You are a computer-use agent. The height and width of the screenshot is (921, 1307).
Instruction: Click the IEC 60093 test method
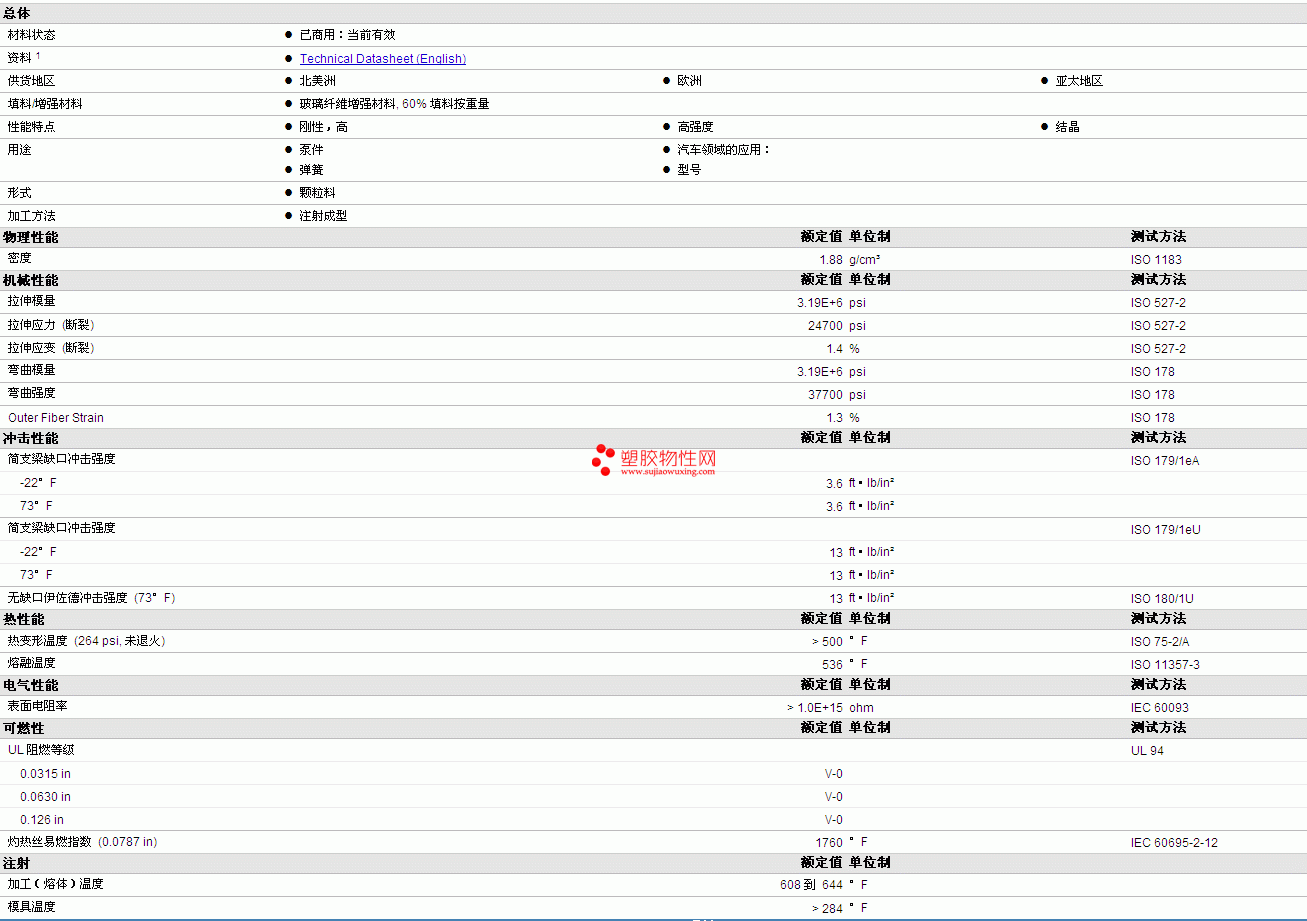(1160, 708)
